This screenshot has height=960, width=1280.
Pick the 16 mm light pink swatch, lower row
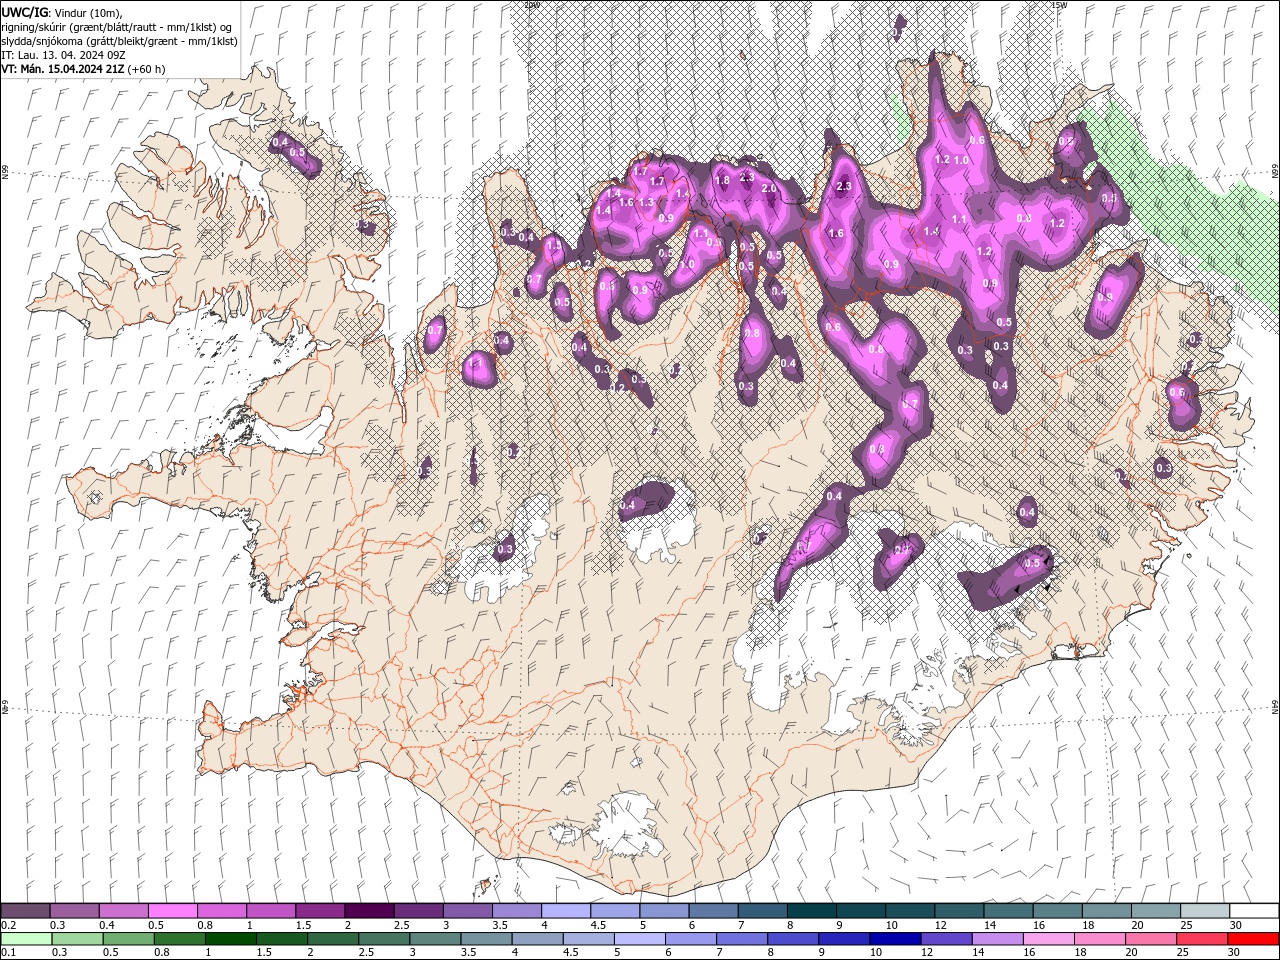coord(1048,939)
